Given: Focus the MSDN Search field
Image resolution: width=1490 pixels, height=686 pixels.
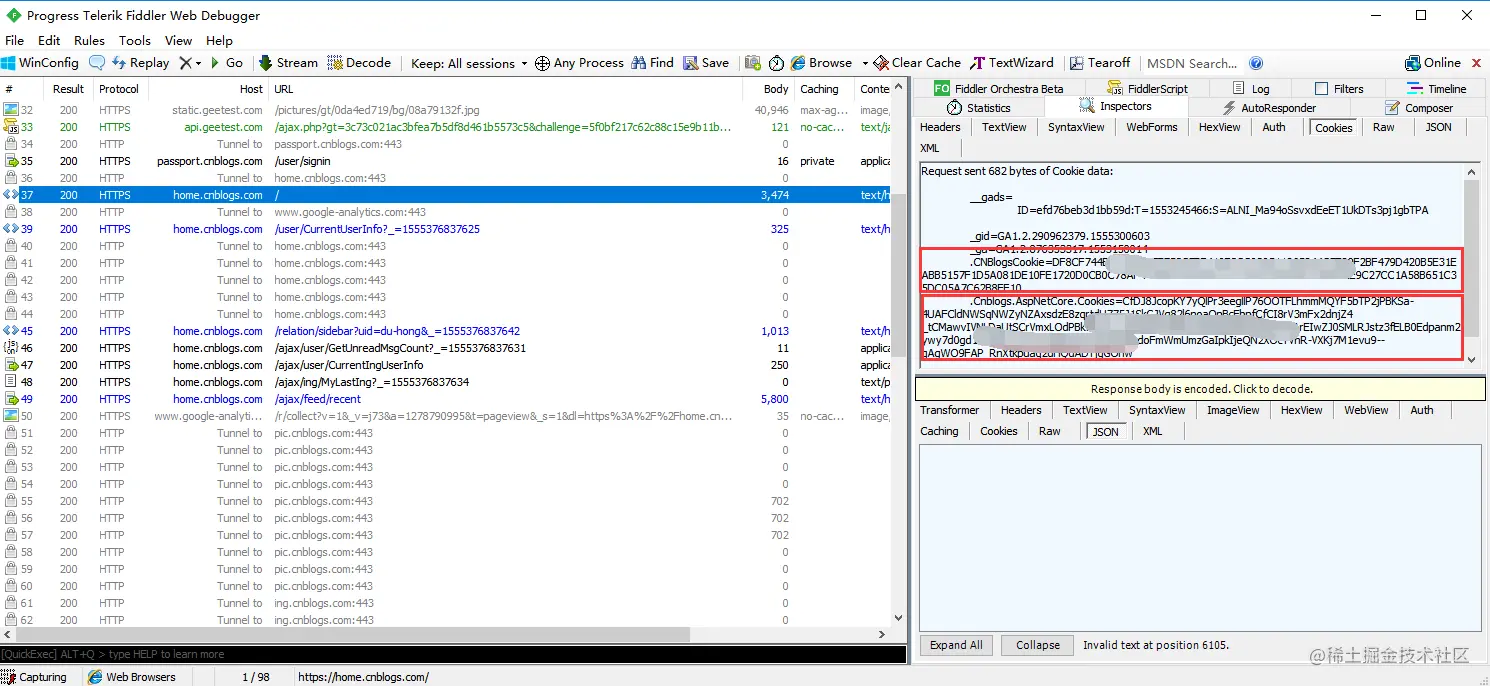Looking at the screenshot, I should point(1192,63).
